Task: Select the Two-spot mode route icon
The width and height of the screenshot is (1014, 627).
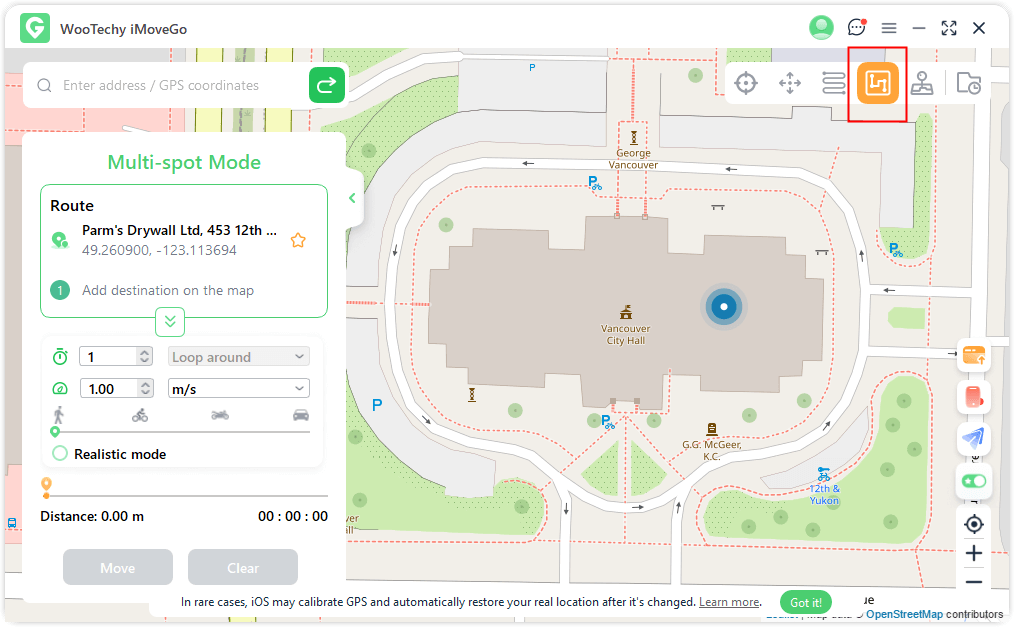Action: click(x=834, y=84)
